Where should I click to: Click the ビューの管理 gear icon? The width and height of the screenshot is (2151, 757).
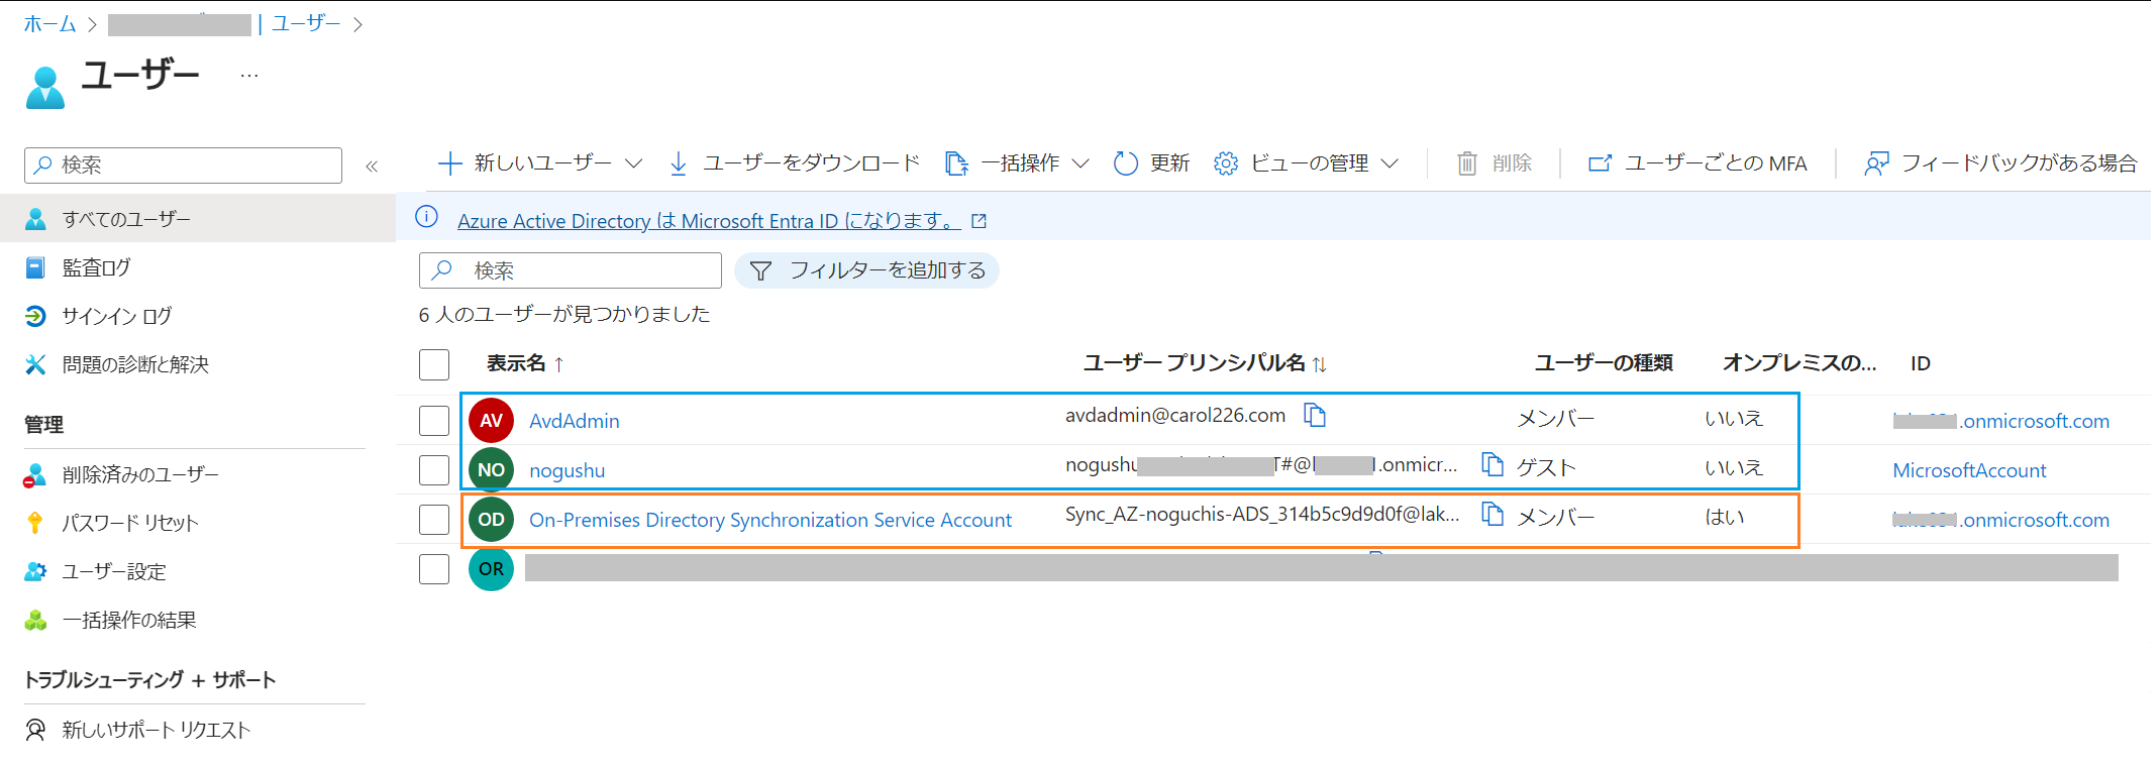pyautogui.click(x=1225, y=163)
